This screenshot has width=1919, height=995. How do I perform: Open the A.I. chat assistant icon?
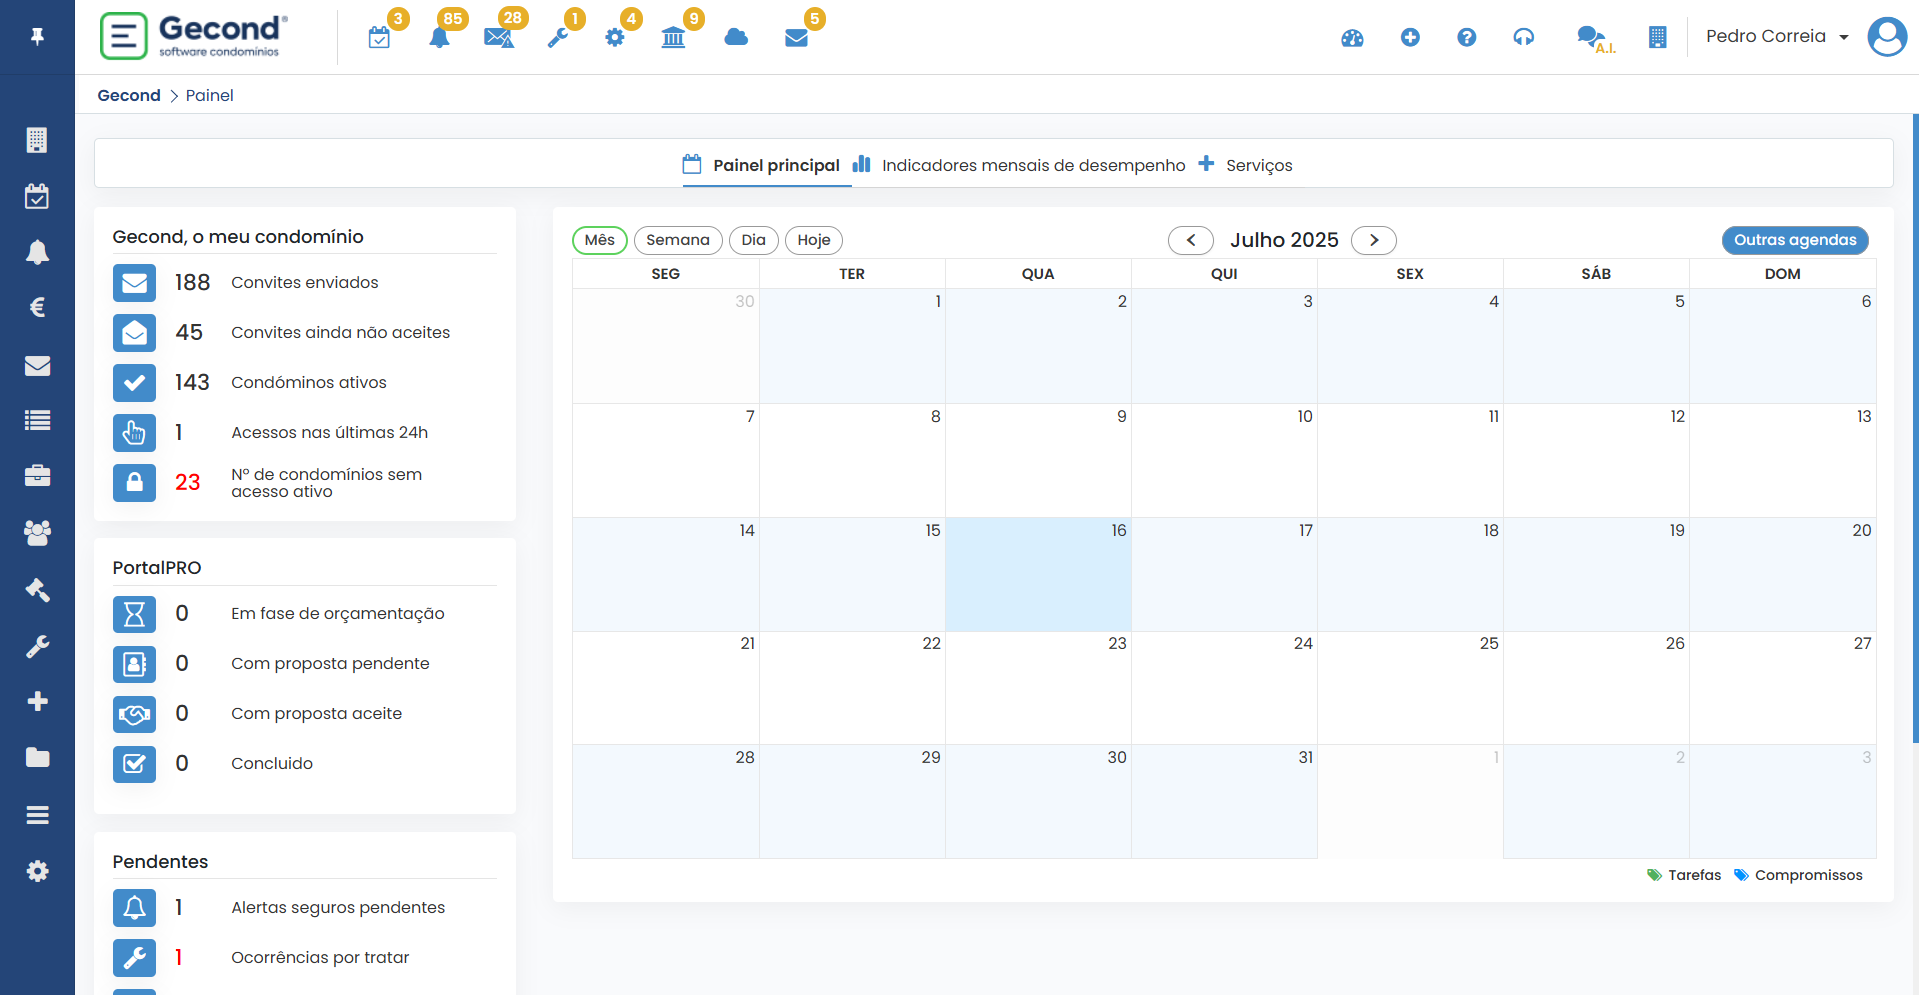pos(1594,37)
